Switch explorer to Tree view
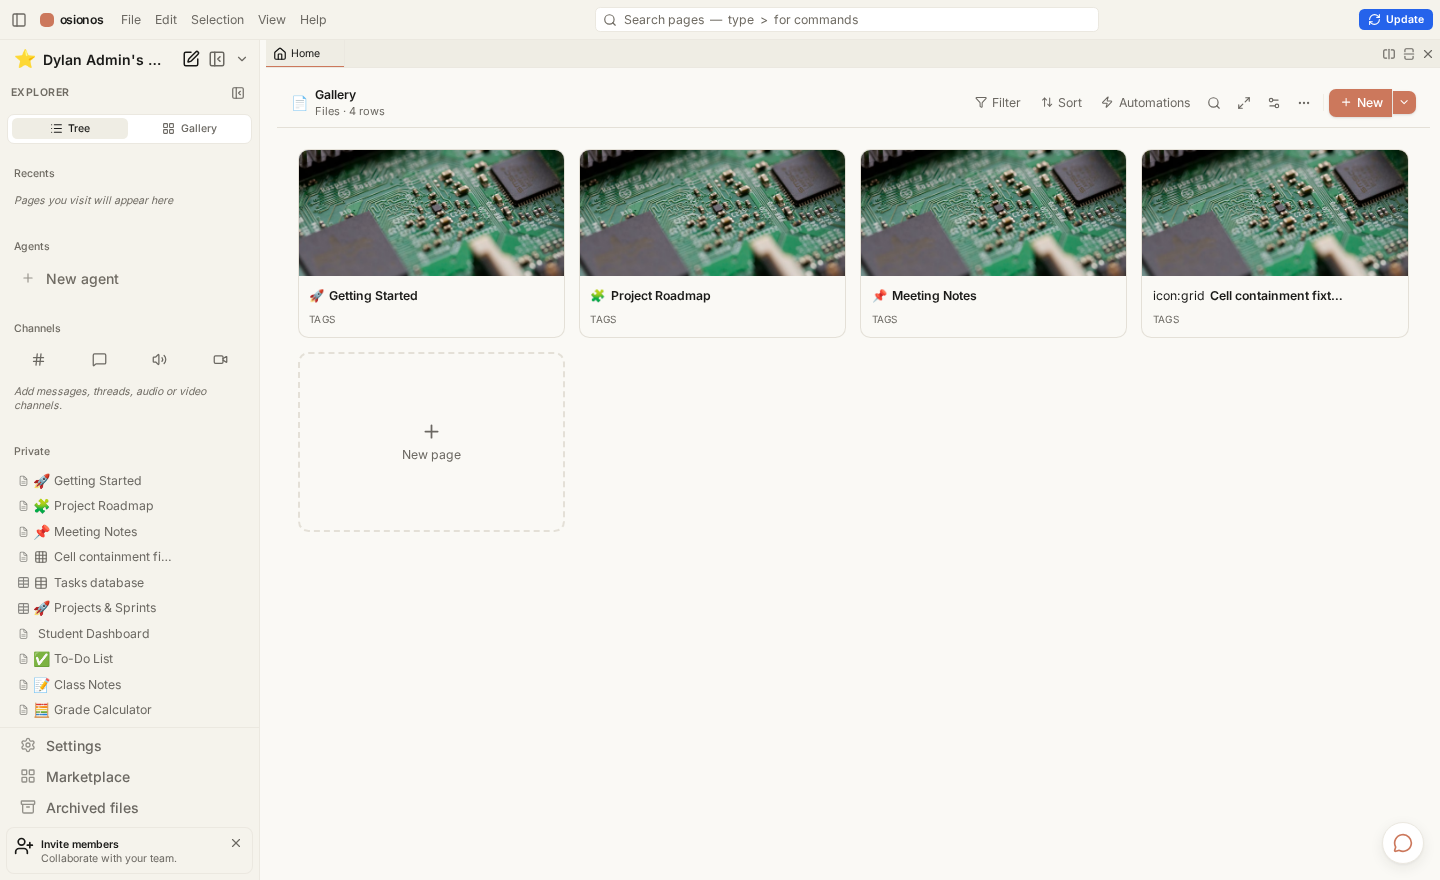 pos(70,128)
